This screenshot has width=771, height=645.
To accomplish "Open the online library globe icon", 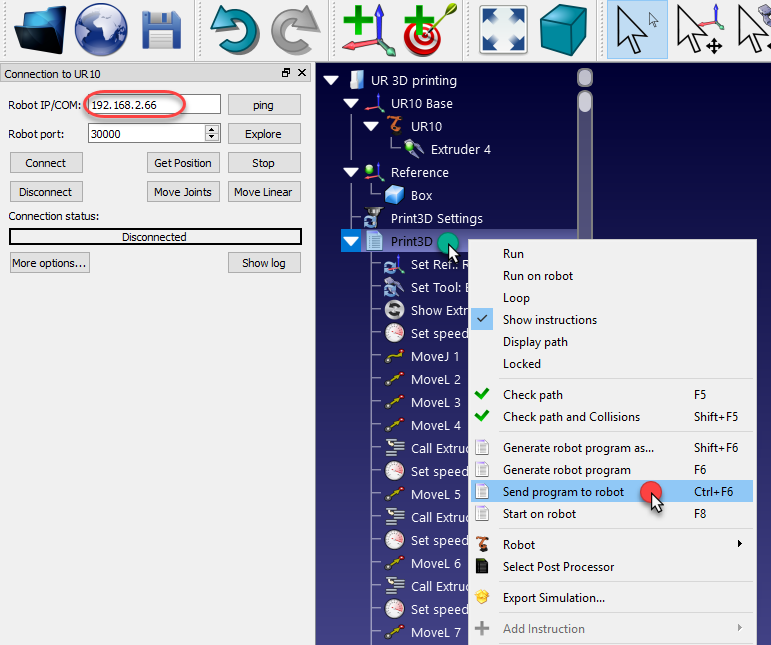I will tap(101, 29).
